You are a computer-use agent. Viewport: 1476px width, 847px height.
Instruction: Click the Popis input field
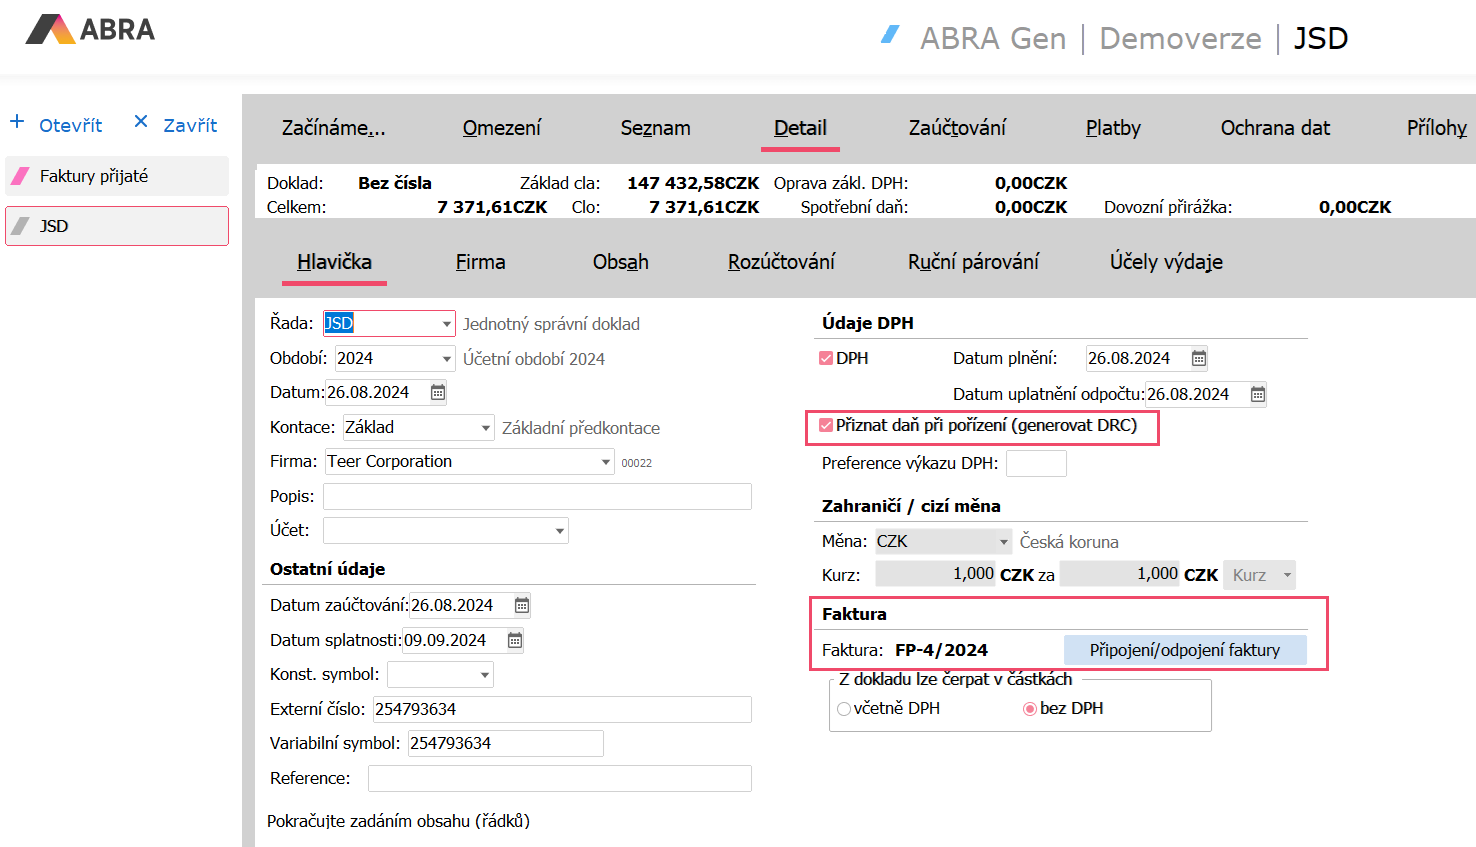537,497
